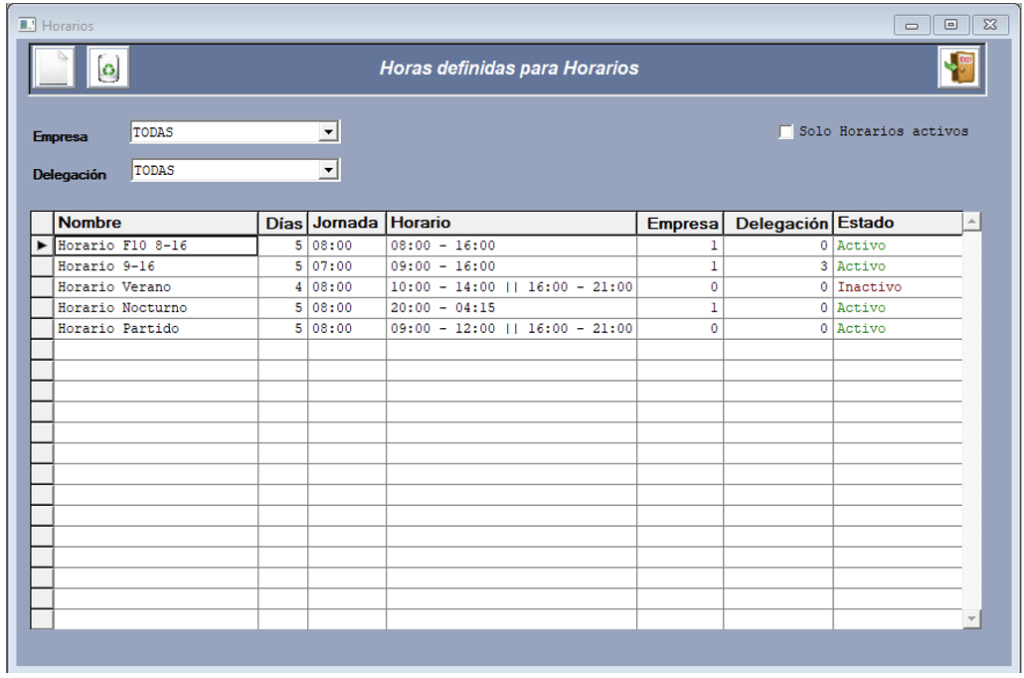This screenshot has height=678, width=1024.
Task: Click the exit door icon
Action: (x=958, y=69)
